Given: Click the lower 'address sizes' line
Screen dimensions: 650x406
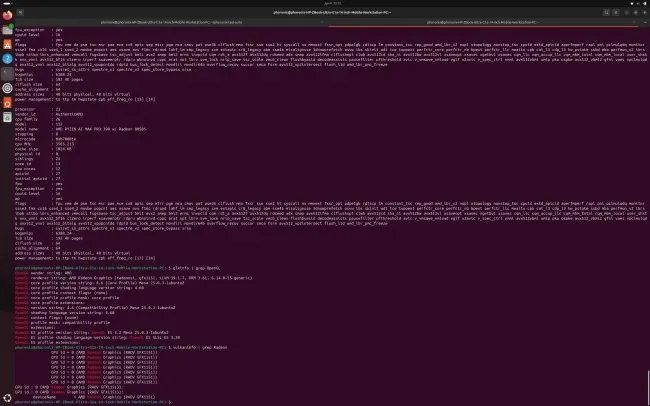Looking at the screenshot, I should click(x=73, y=253).
